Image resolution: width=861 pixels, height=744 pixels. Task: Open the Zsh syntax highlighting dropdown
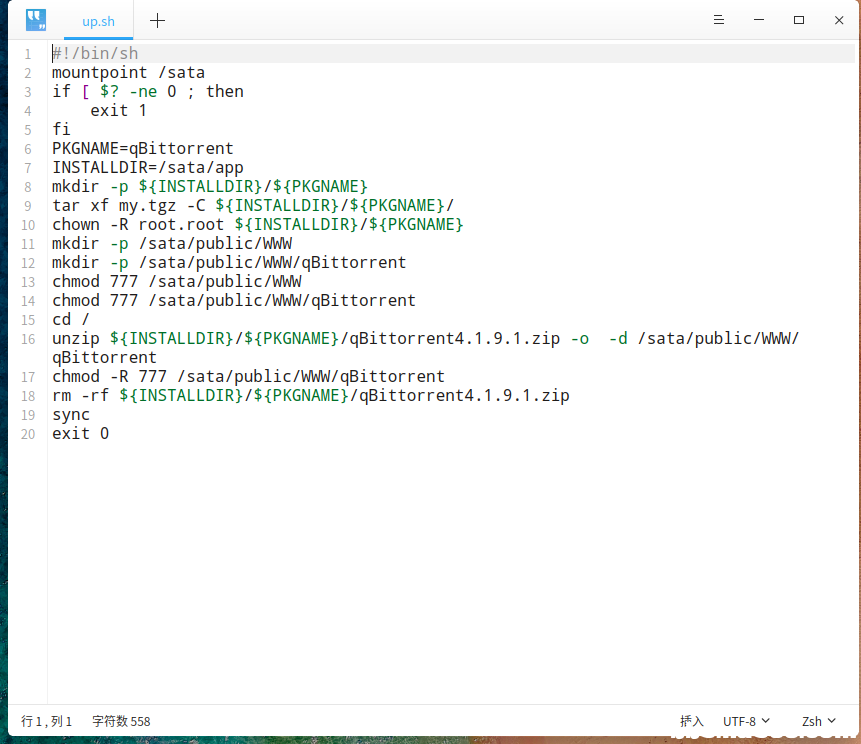[x=819, y=721]
